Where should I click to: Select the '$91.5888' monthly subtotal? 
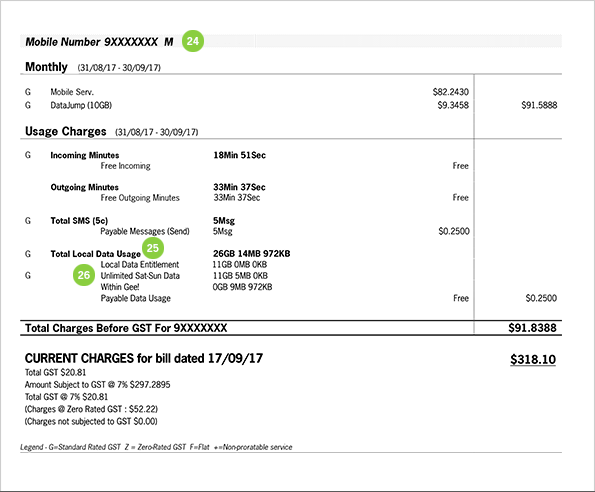coord(539,105)
